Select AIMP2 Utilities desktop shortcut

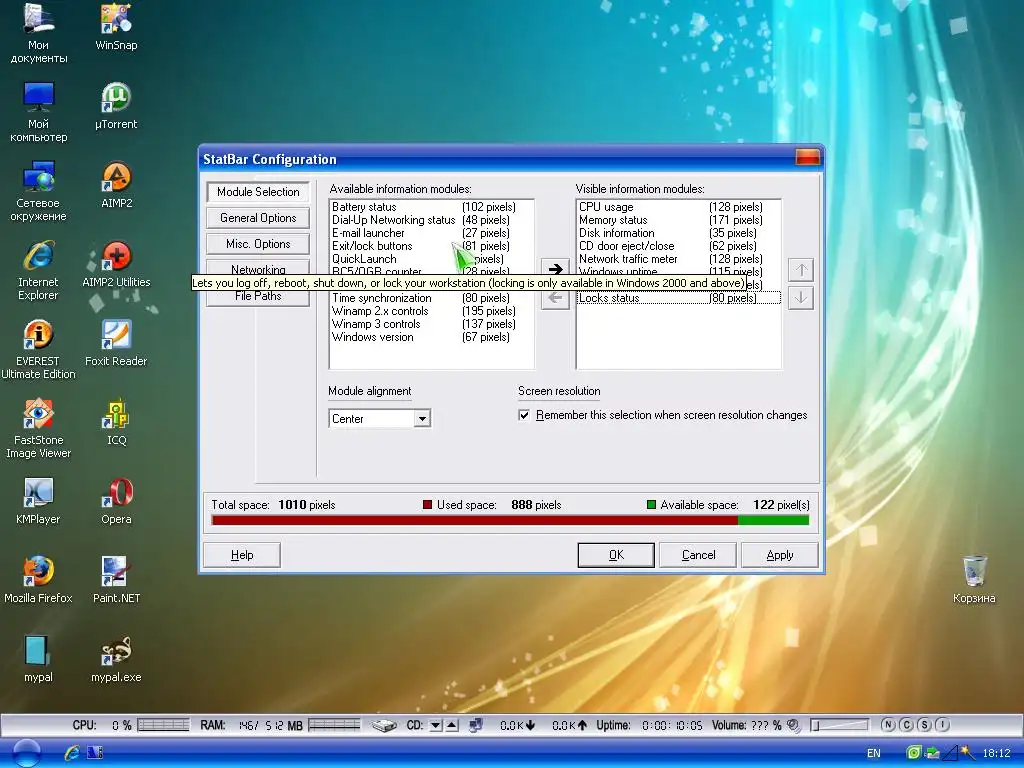pyautogui.click(x=116, y=263)
